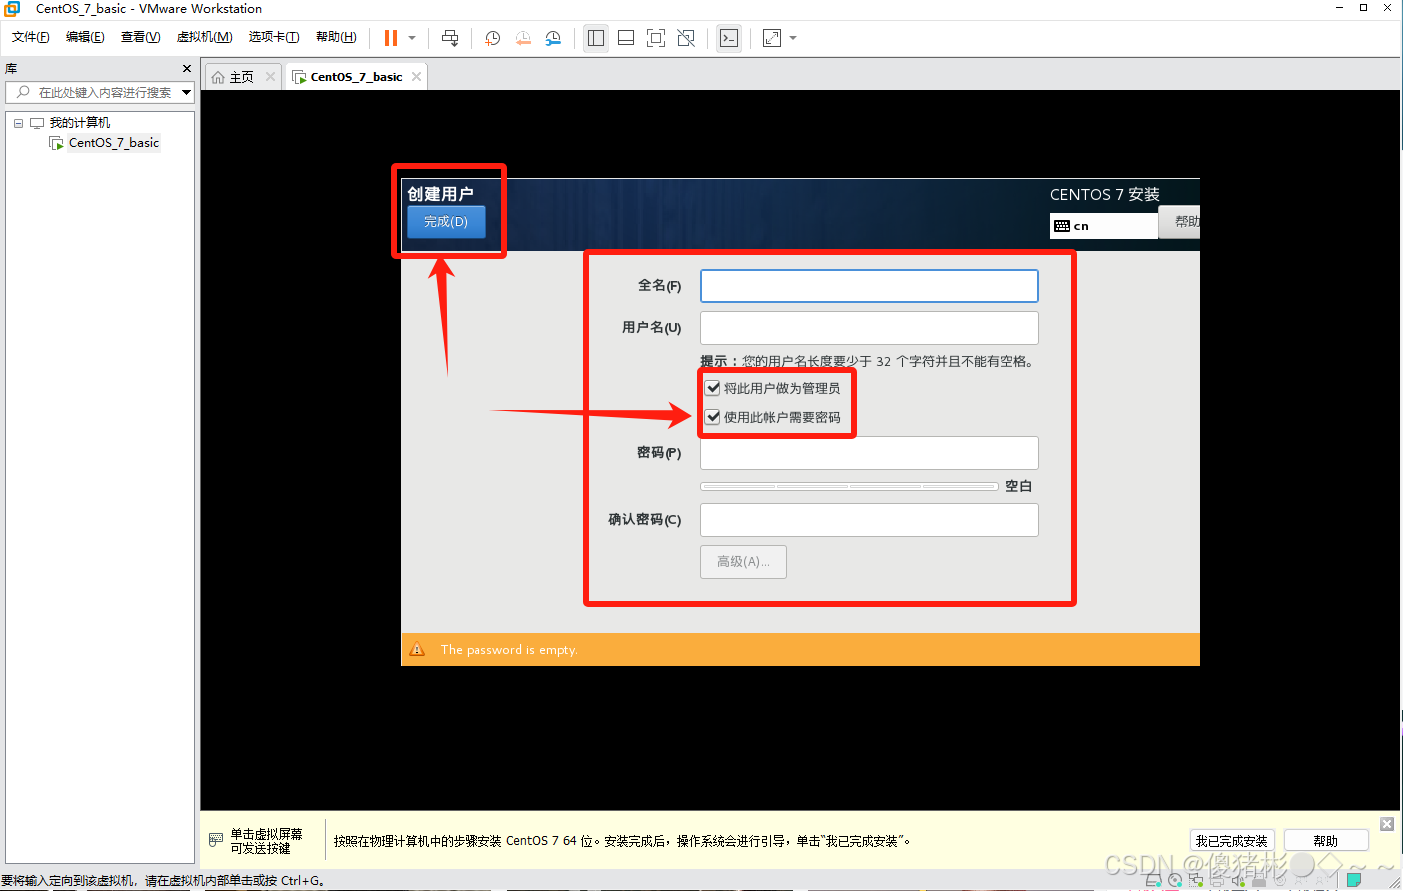Open the snapshot manager
Screen dimensions: 1403x891
(553, 38)
